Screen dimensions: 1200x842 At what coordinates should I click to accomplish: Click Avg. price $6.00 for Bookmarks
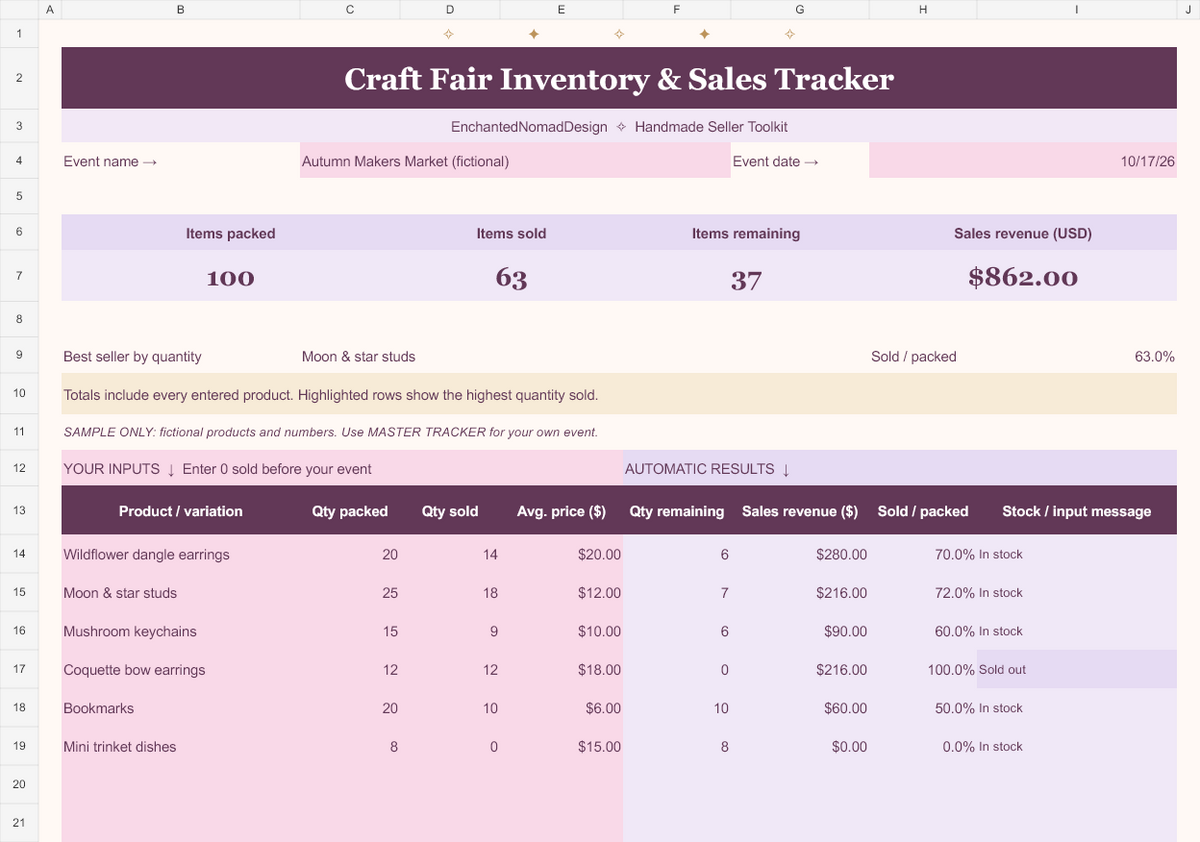561,708
